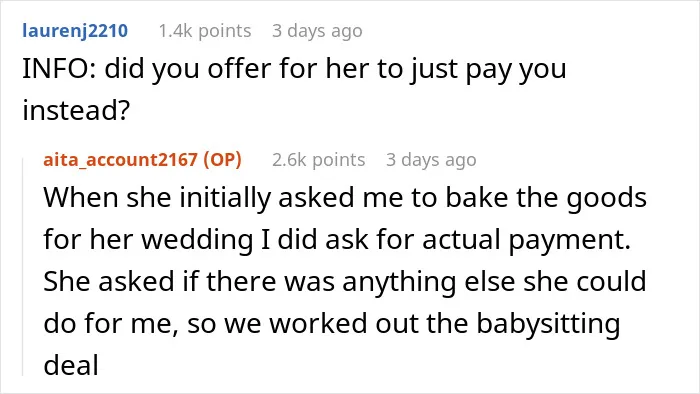The image size is (700, 394).
Task: Open laurenj2210's user profile
Action: click(75, 31)
